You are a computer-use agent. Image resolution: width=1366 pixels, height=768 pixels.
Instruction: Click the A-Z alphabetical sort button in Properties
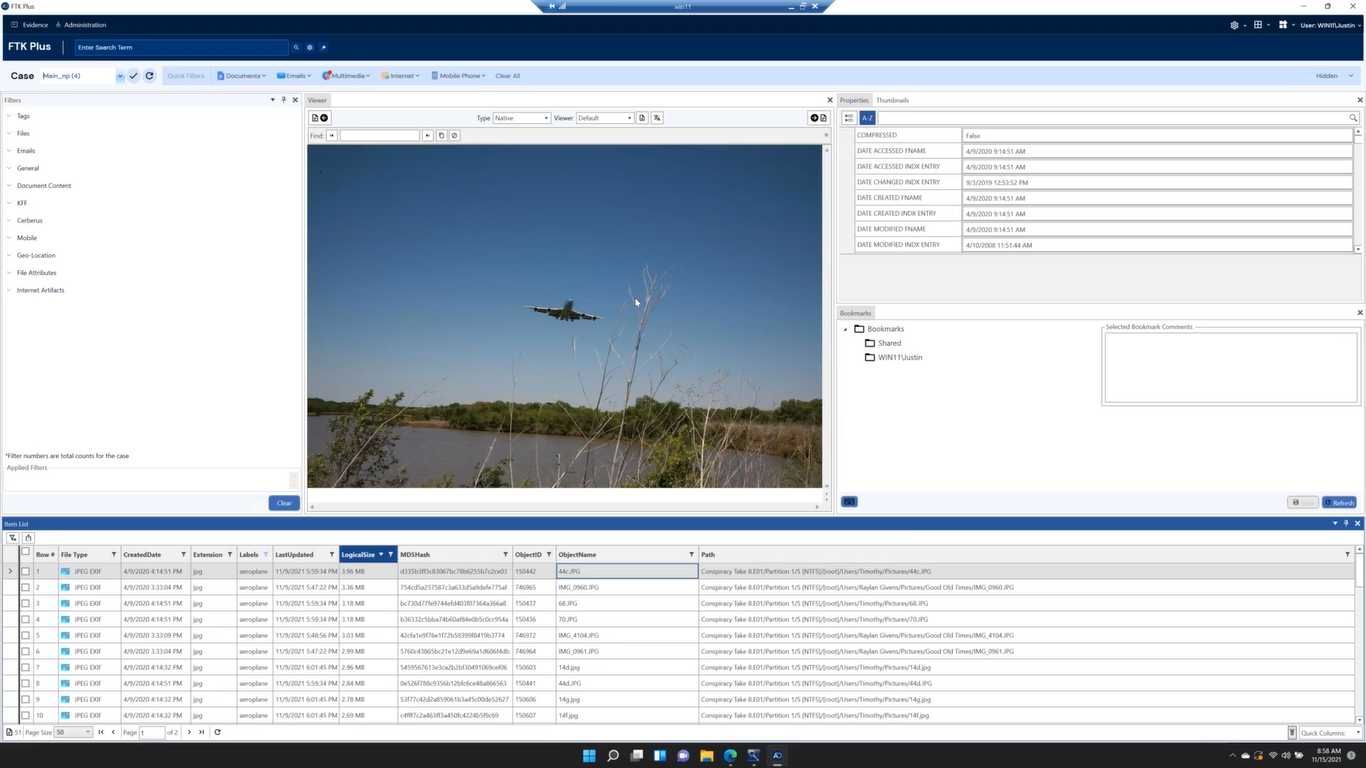(867, 118)
